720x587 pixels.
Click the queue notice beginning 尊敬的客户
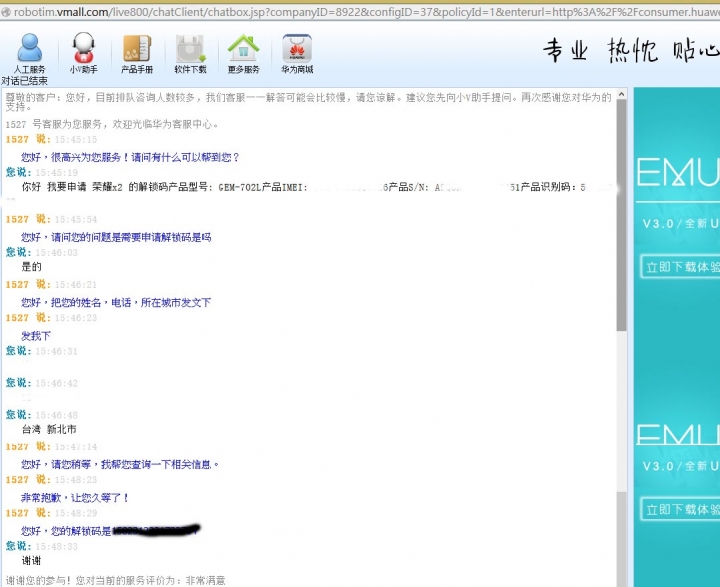pyautogui.click(x=309, y=102)
